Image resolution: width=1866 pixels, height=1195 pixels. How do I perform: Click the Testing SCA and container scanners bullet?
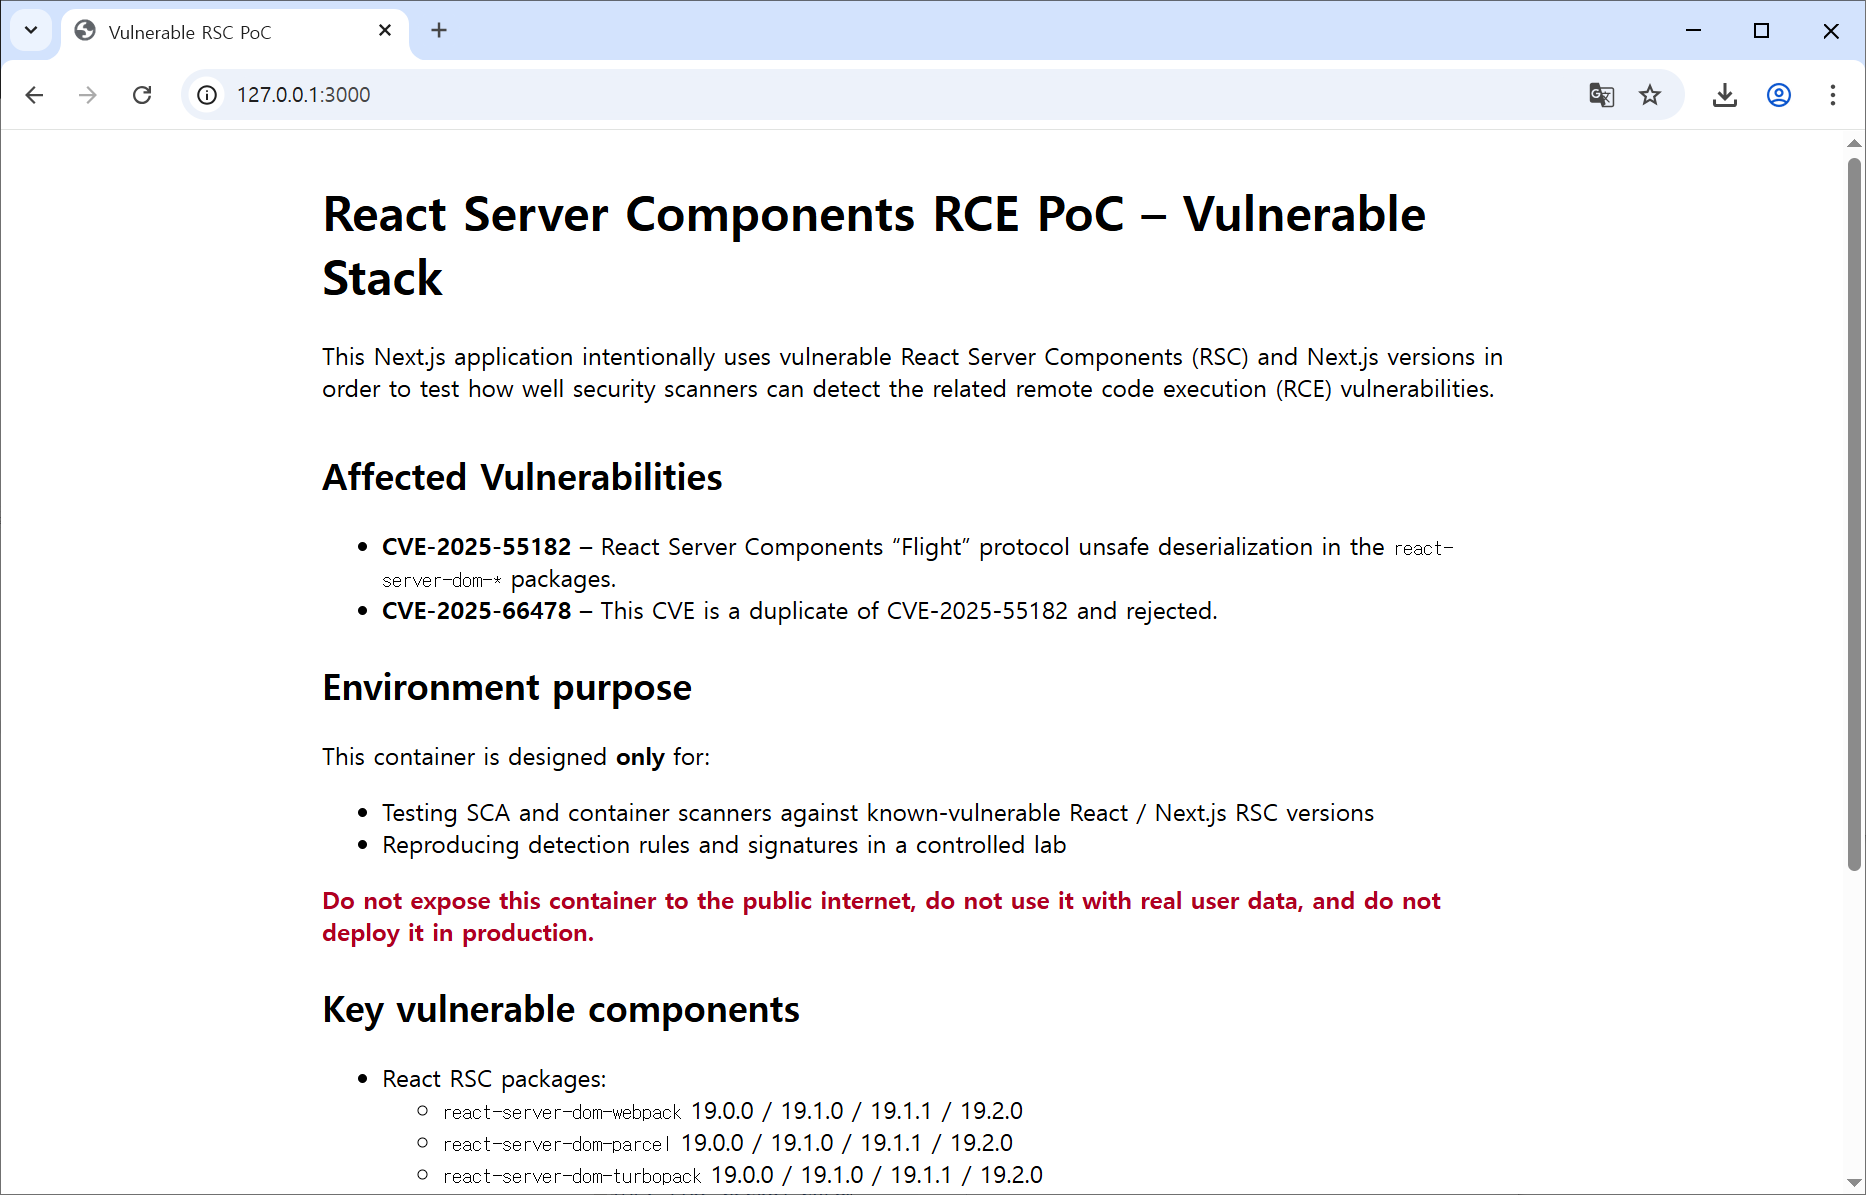click(878, 813)
